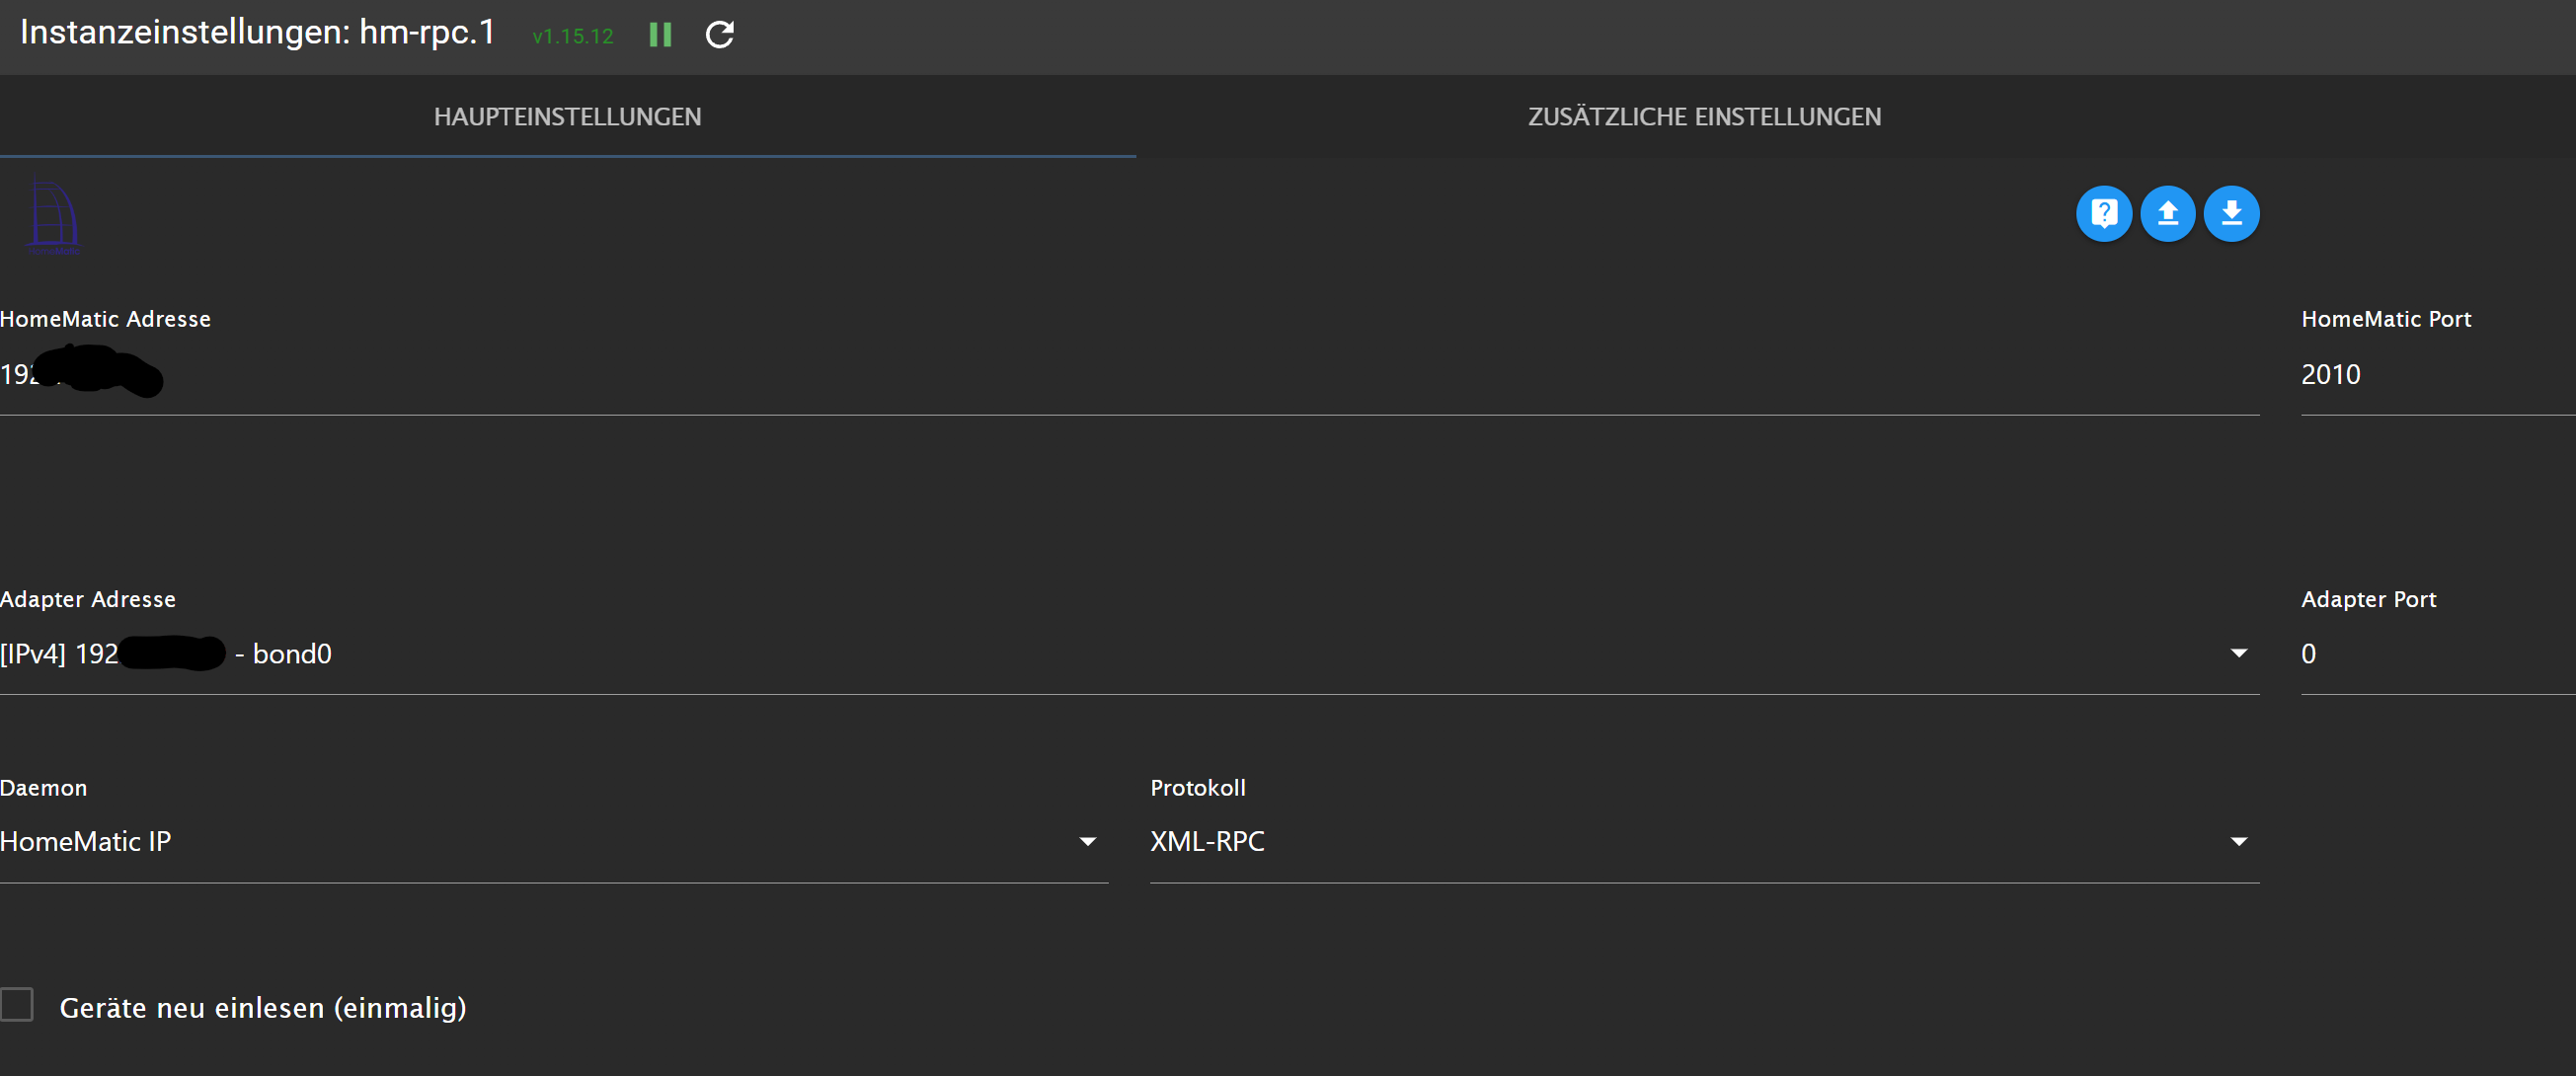Click the restart instance refresh icon
The width and height of the screenshot is (2576, 1076).
(x=719, y=35)
